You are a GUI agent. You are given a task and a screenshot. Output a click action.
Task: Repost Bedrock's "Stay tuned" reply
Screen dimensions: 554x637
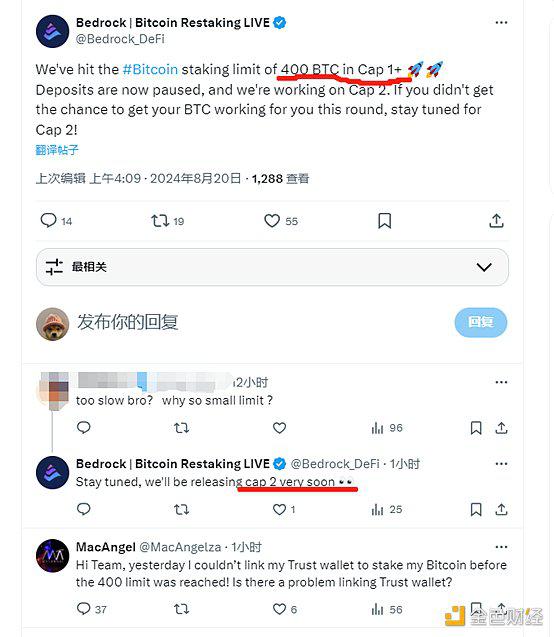(x=181, y=509)
